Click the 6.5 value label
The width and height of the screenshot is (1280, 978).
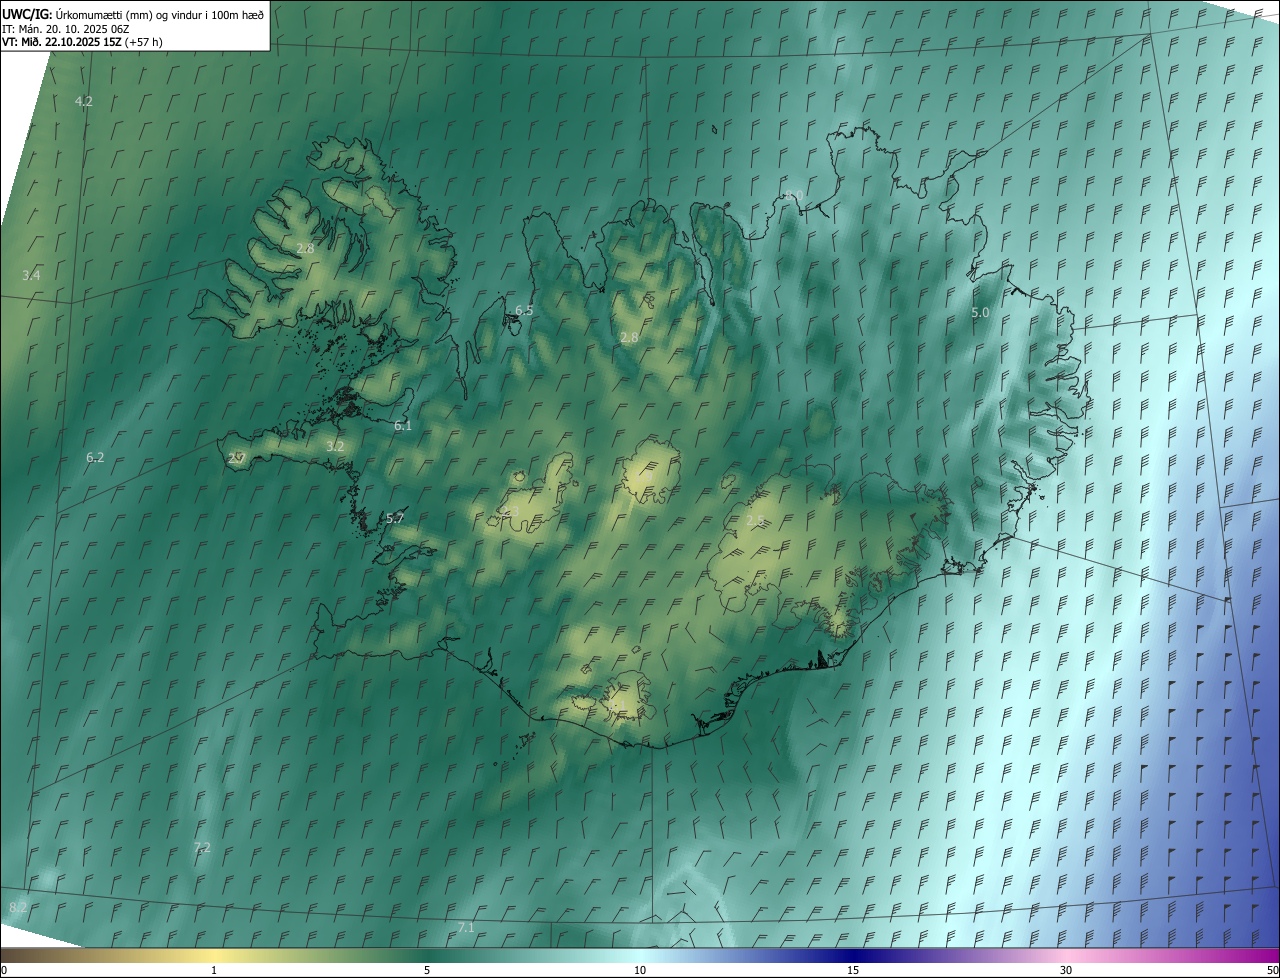(524, 311)
